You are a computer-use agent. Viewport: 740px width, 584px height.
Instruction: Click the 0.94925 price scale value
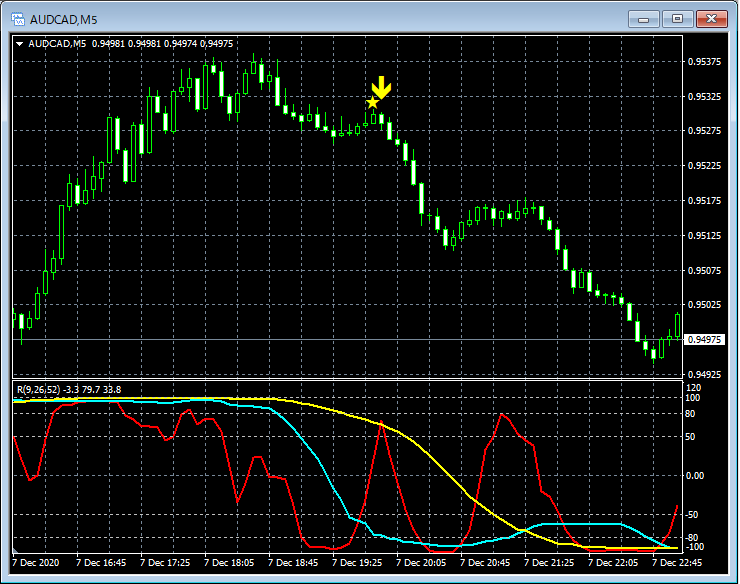(704, 374)
